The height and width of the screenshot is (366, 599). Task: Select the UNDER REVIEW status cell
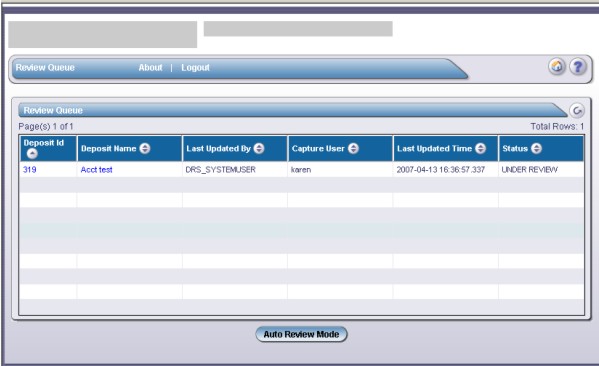541,170
